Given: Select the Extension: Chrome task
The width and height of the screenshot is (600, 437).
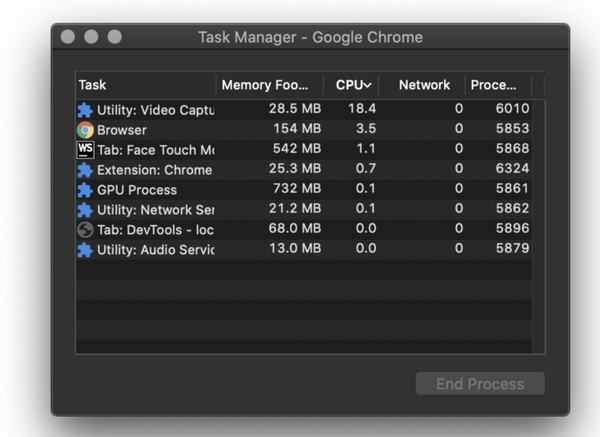Looking at the screenshot, I should 304,170.
